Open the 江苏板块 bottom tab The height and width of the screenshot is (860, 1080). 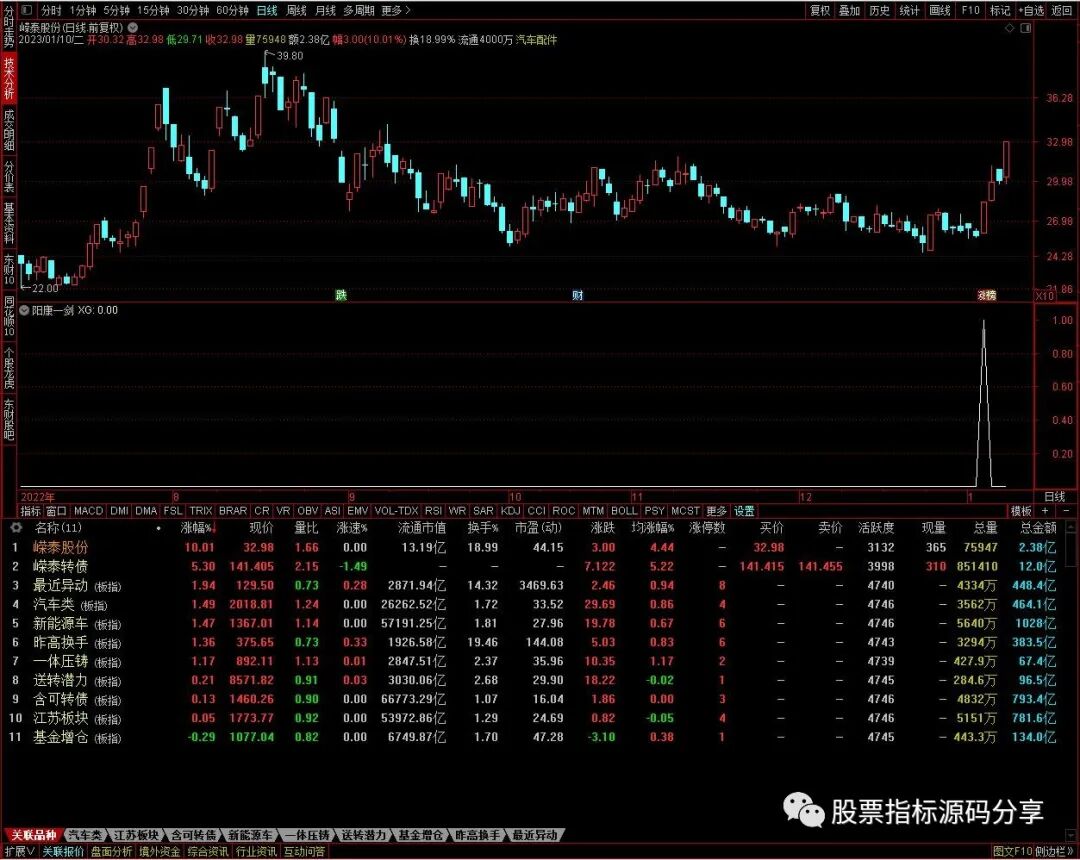pyautogui.click(x=136, y=835)
